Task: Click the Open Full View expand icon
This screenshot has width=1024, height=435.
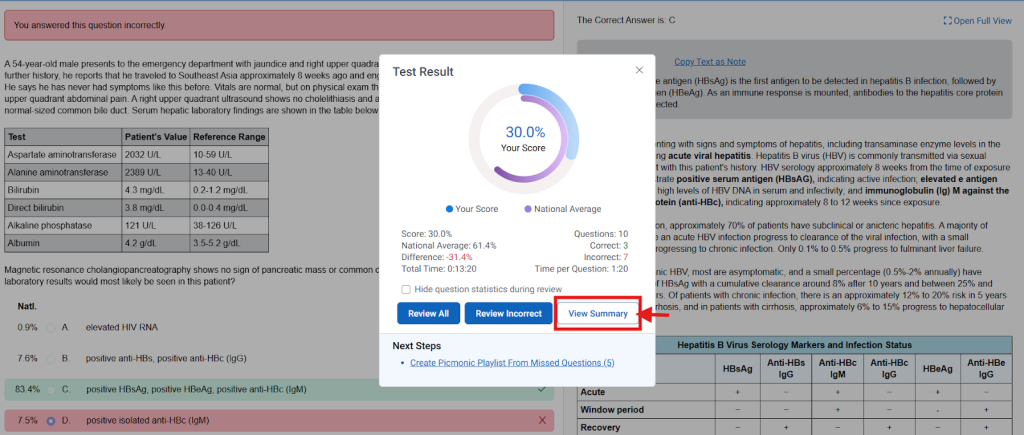Action: 949,21
